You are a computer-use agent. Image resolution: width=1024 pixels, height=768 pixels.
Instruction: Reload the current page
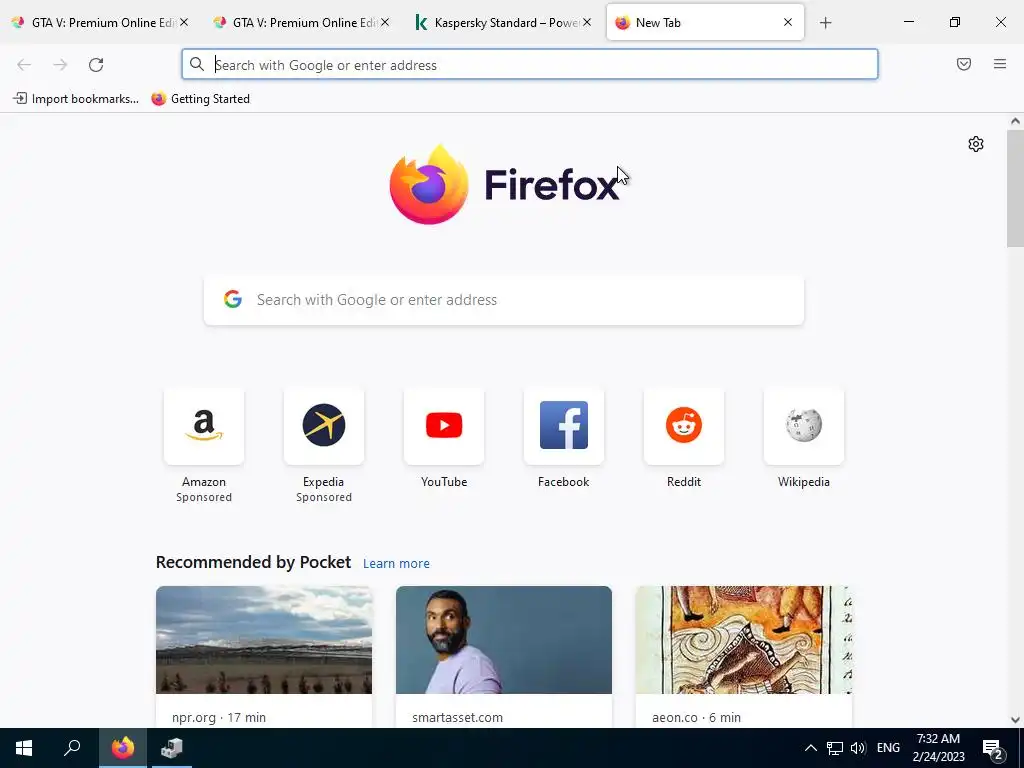96,65
